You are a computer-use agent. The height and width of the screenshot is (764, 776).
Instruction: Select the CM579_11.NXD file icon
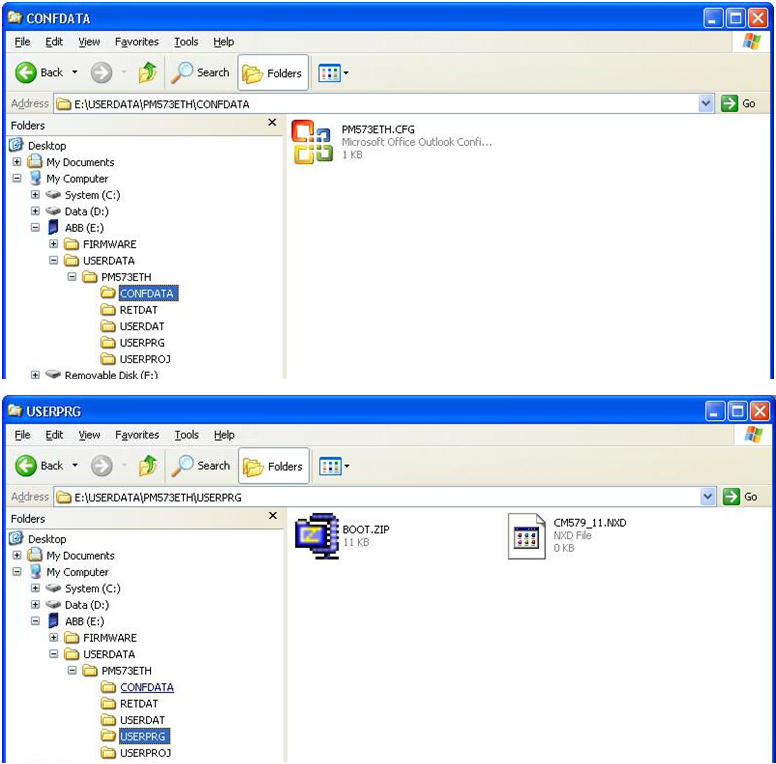[526, 535]
